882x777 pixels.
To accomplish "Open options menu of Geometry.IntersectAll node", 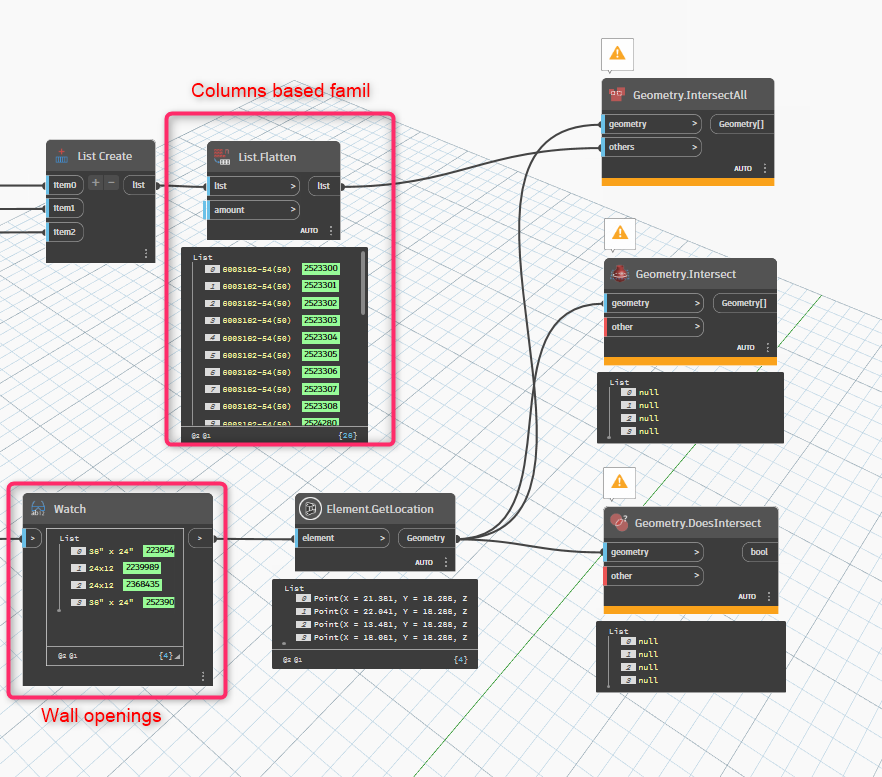I will coord(764,168).
